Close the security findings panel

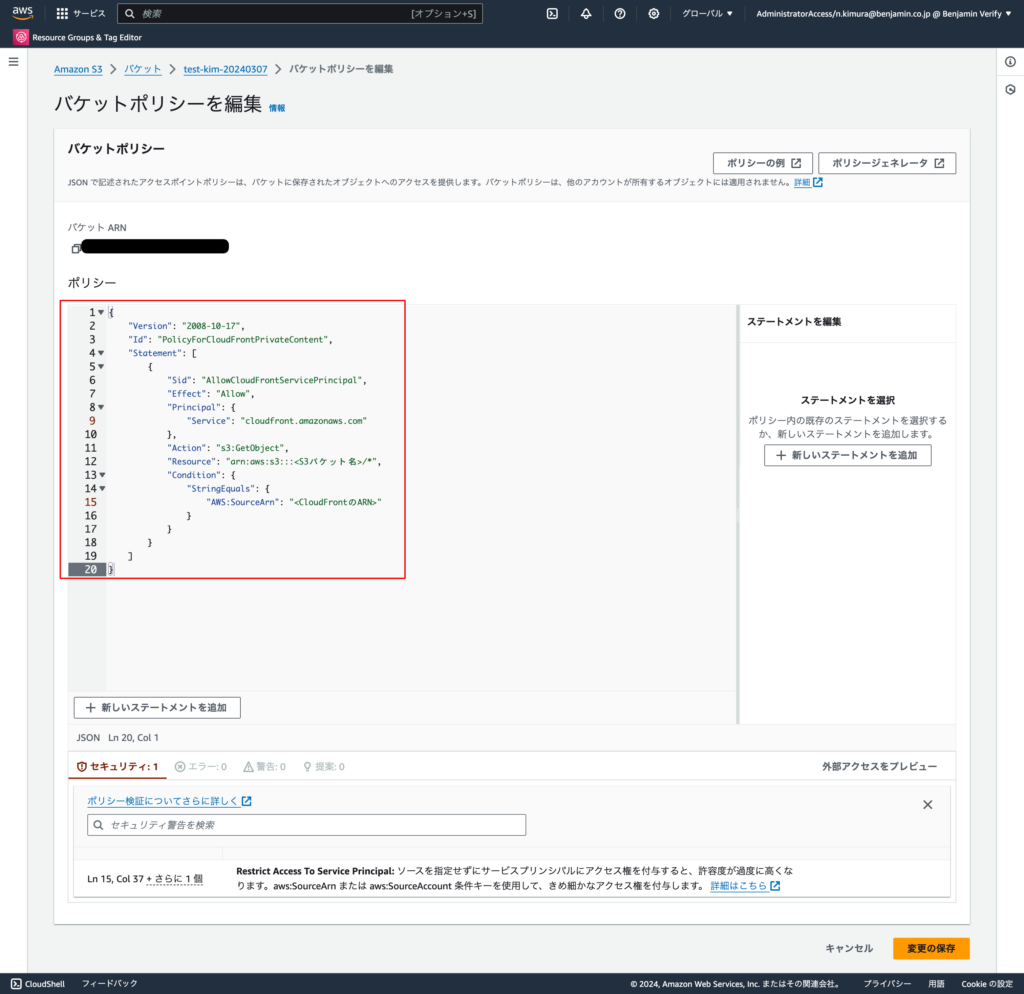pos(927,805)
